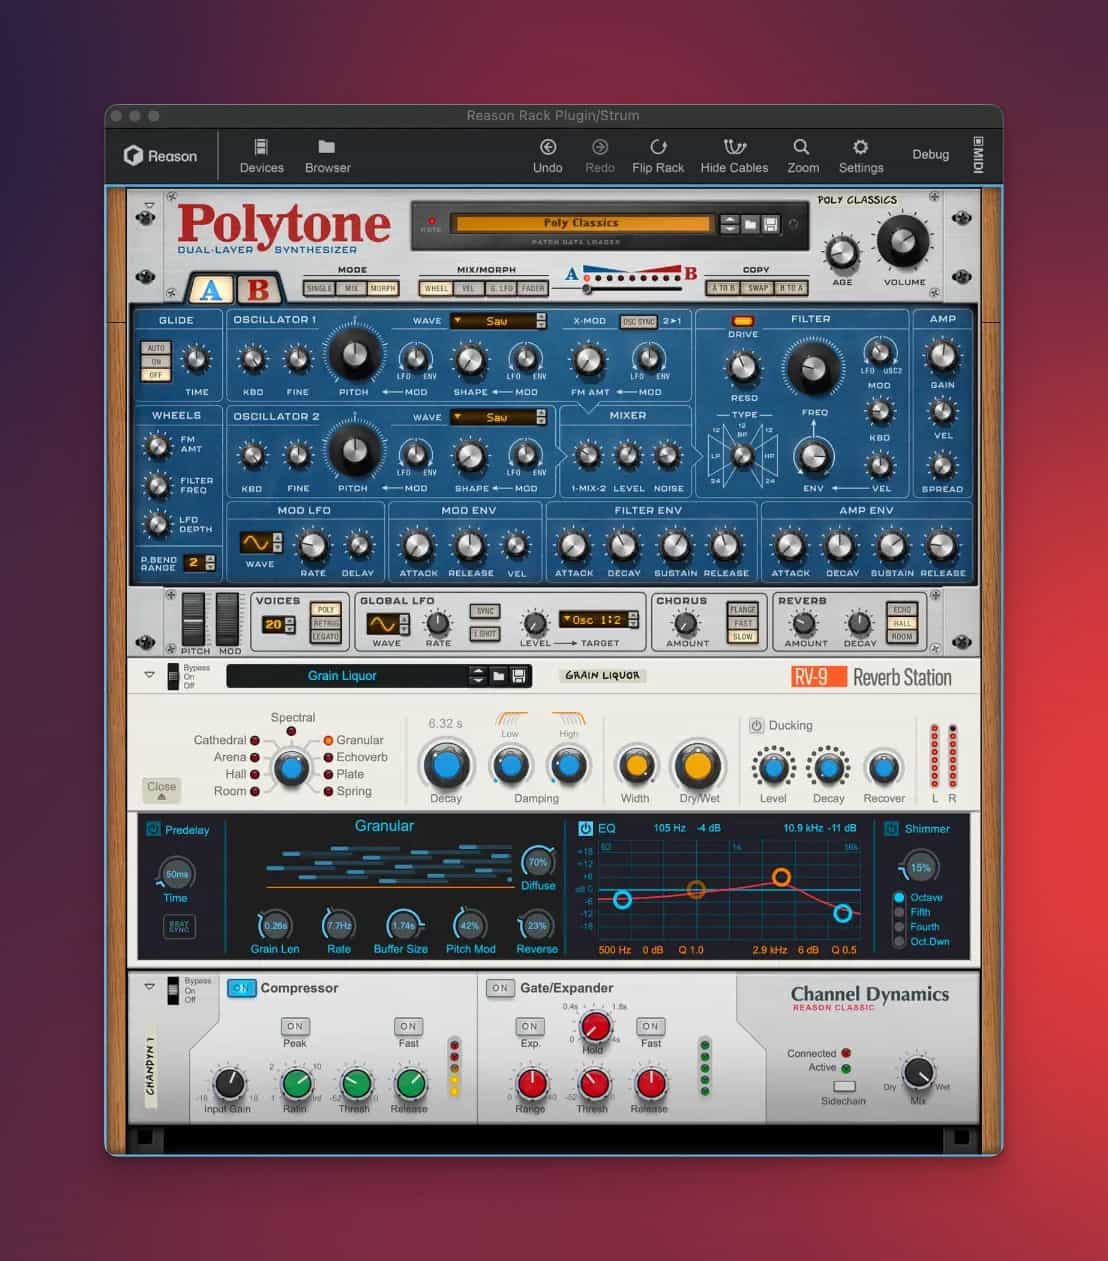Collapse the Channel Dynamics device
The image size is (1108, 1261).
coord(149,986)
